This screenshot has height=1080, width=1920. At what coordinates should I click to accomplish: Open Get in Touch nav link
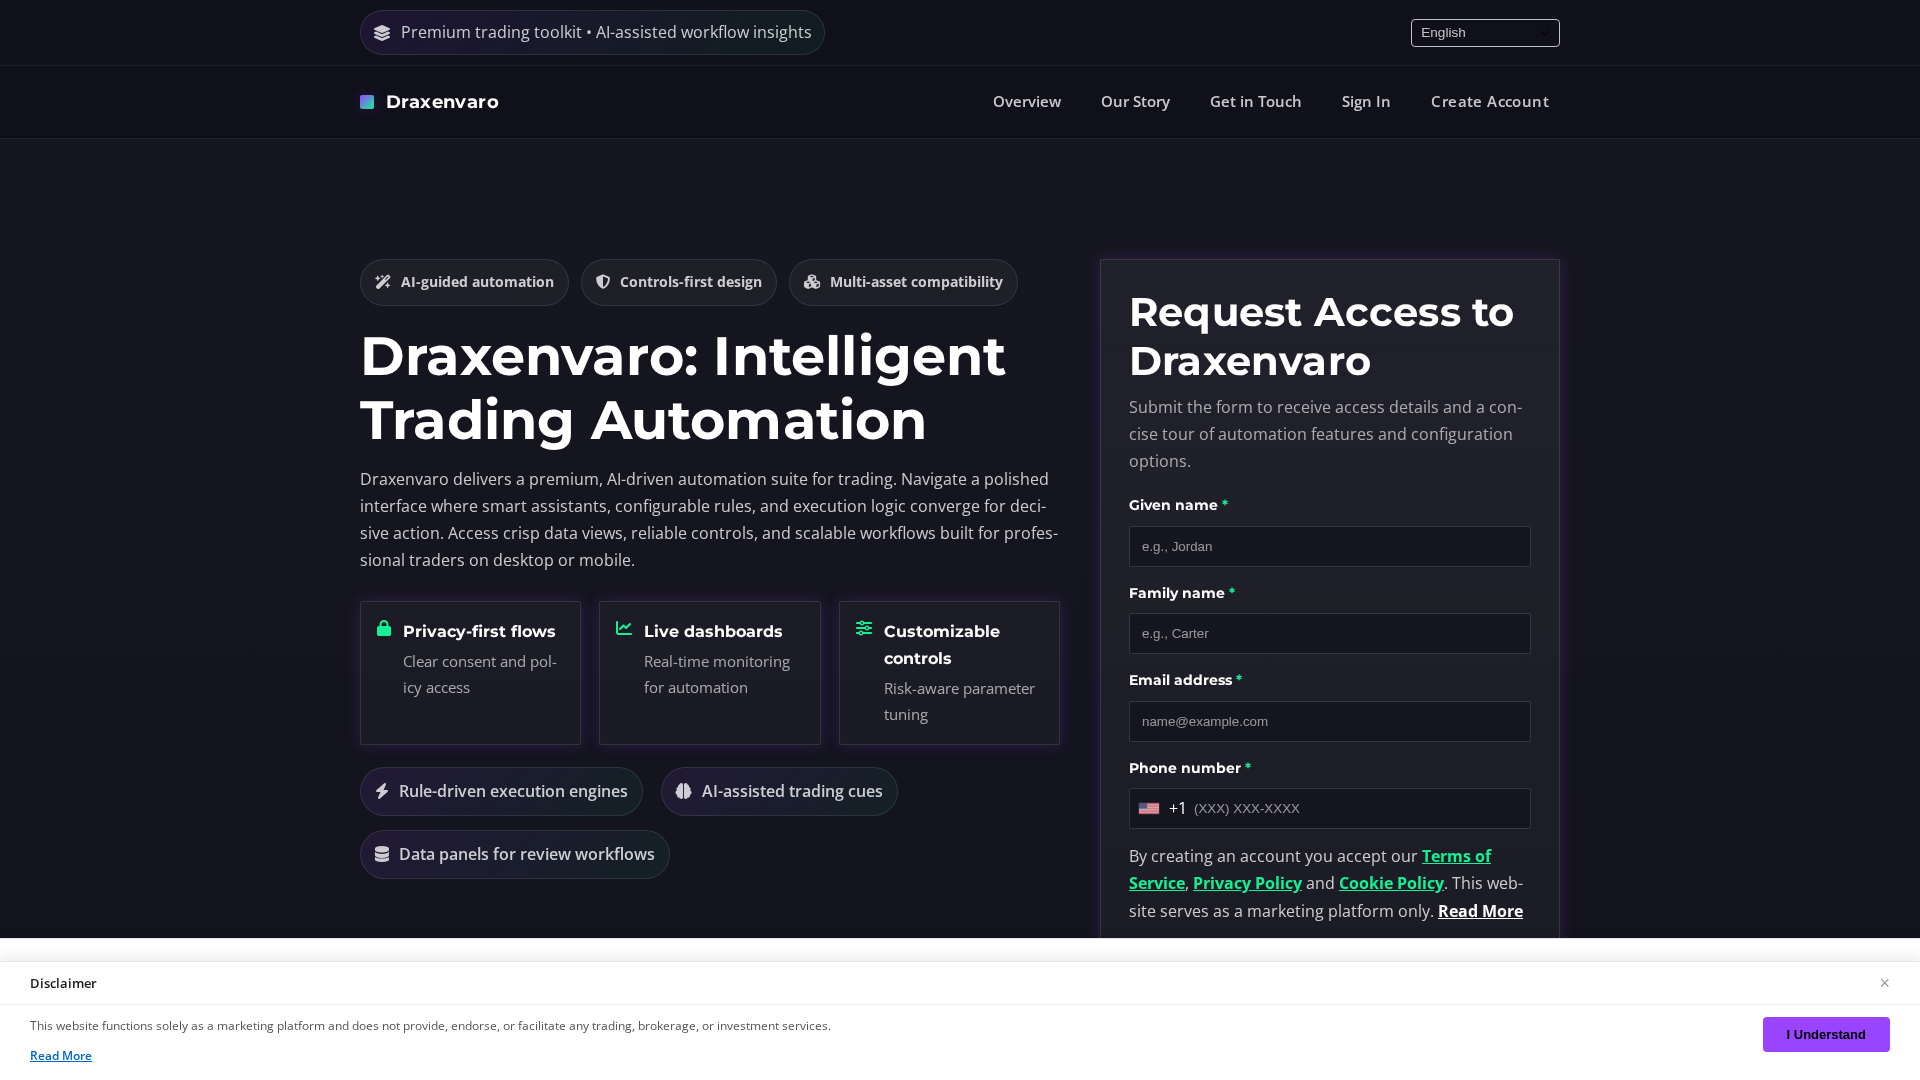tap(1255, 101)
